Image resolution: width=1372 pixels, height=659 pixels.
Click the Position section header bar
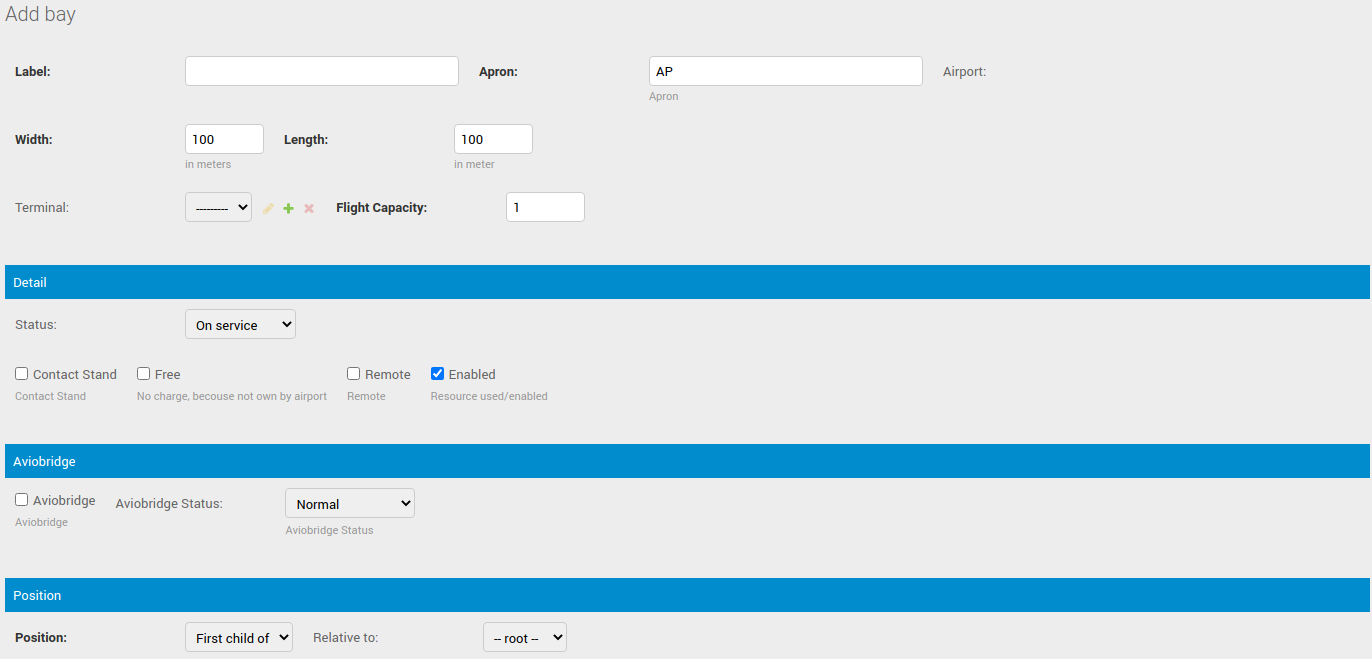pyautogui.click(x=686, y=595)
